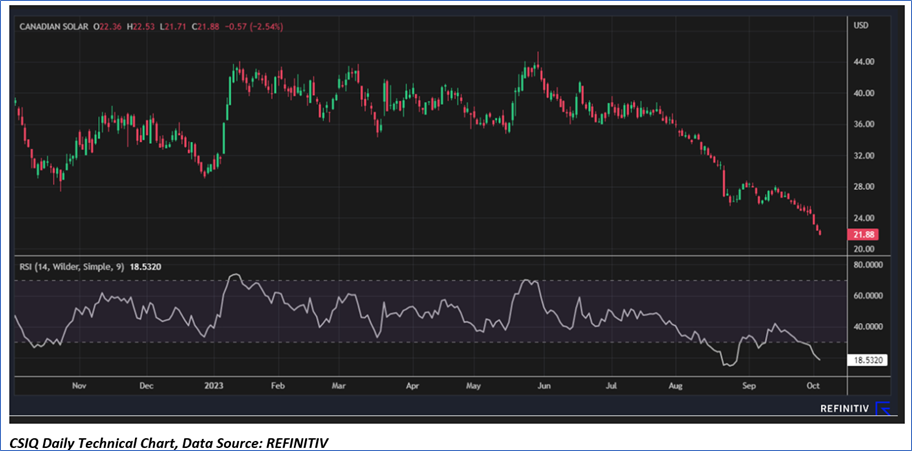The height and width of the screenshot is (451, 912).
Task: Select the Jun label on time axis
Action: (x=543, y=384)
